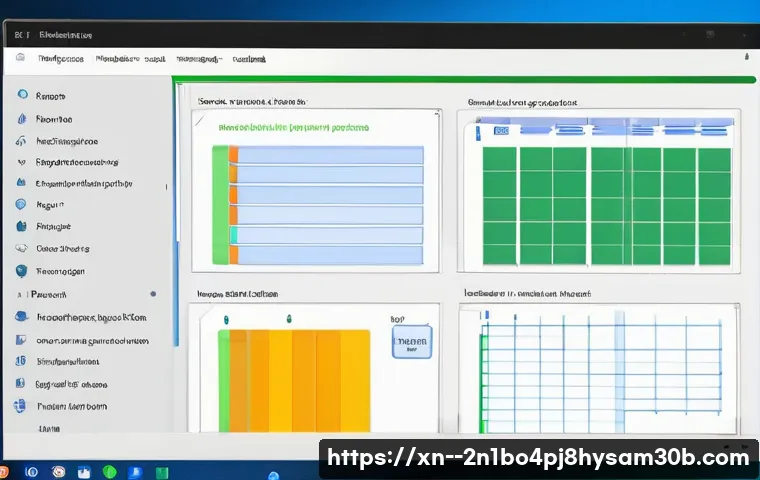760x480 pixels.
Task: Click the green heading in the horizontal bar chart panel
Action: click(294, 128)
